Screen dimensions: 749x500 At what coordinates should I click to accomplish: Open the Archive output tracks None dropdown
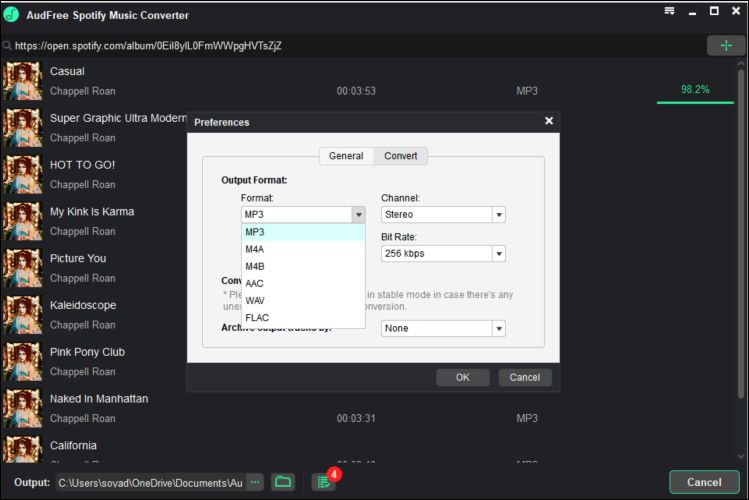coord(443,329)
